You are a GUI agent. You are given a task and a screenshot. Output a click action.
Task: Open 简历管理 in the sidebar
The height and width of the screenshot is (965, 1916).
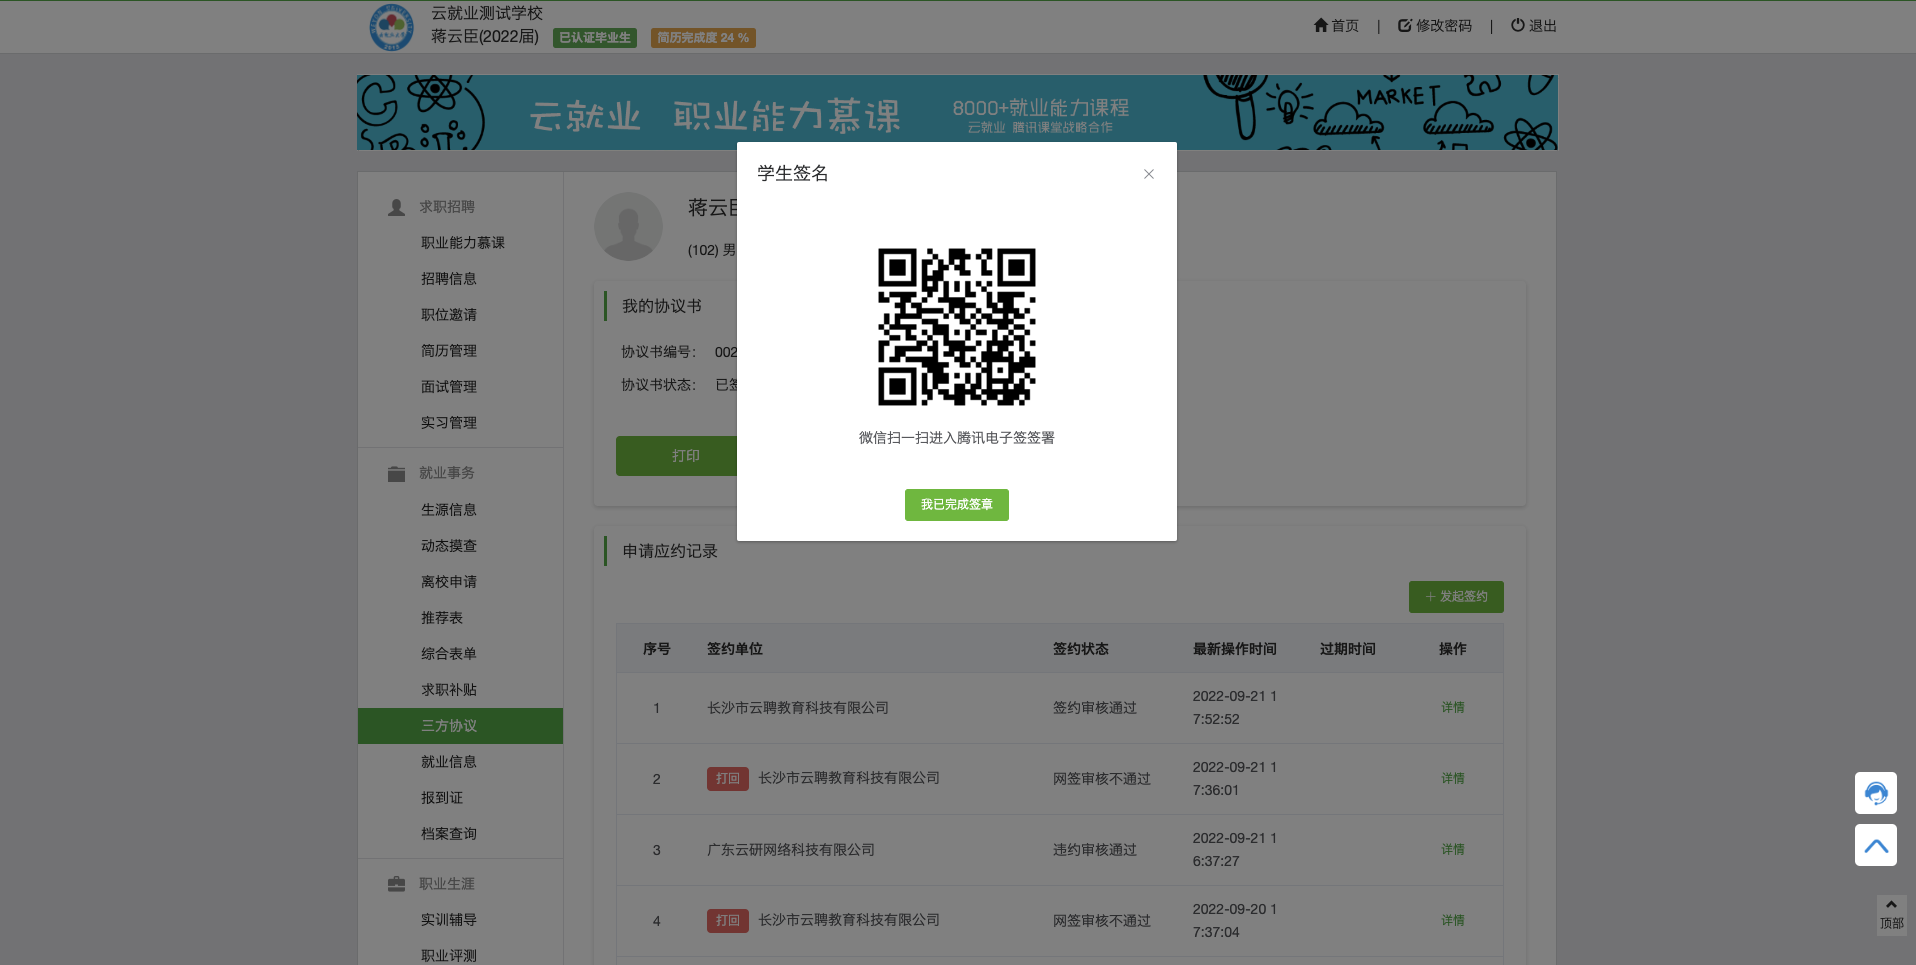point(449,351)
